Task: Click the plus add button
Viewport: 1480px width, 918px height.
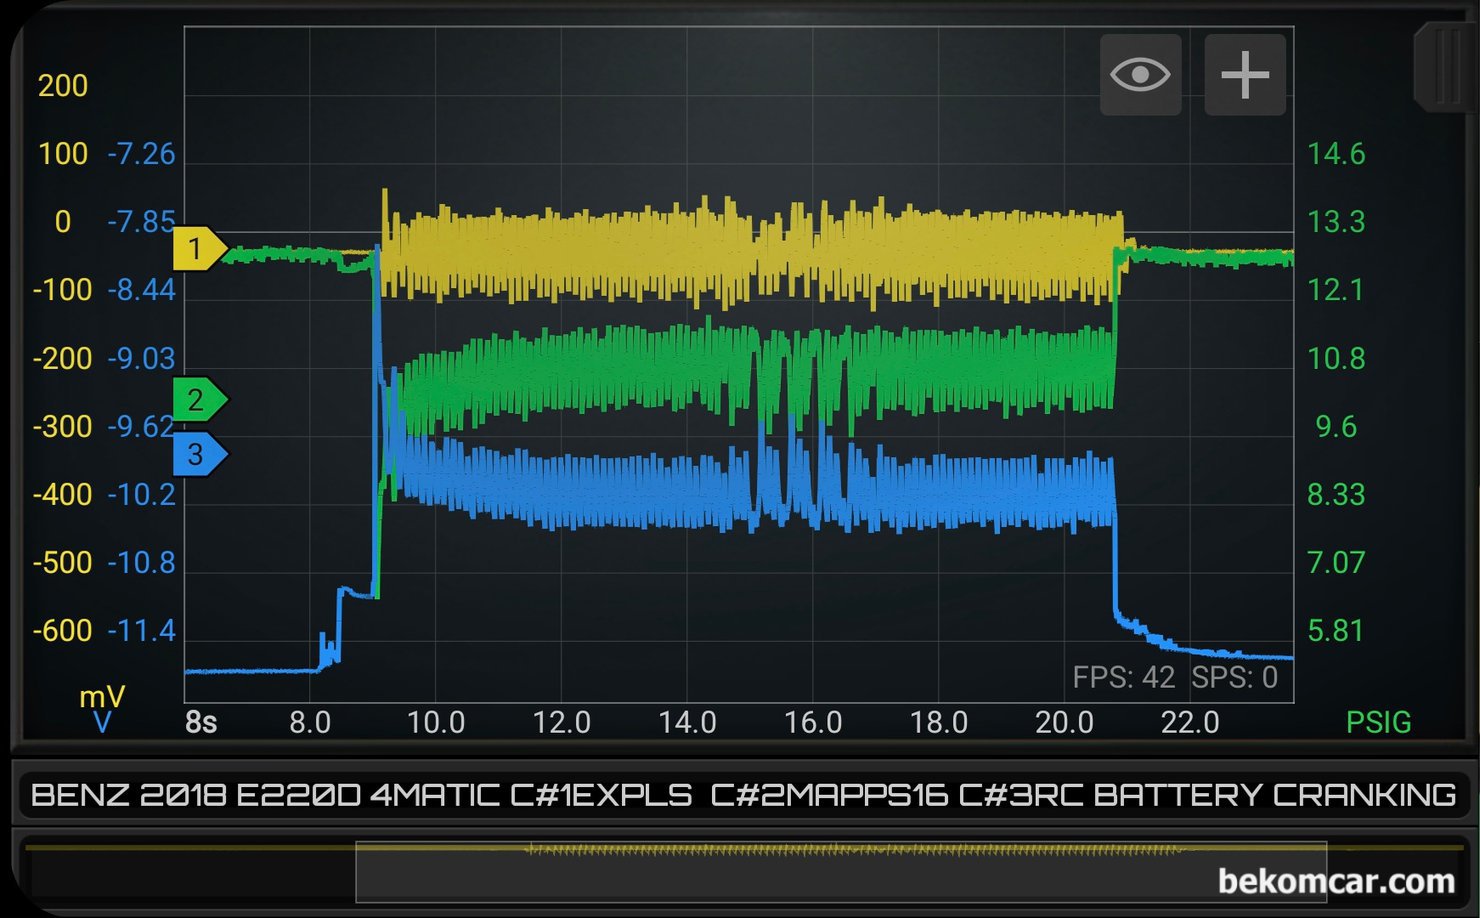Action: 1245,75
